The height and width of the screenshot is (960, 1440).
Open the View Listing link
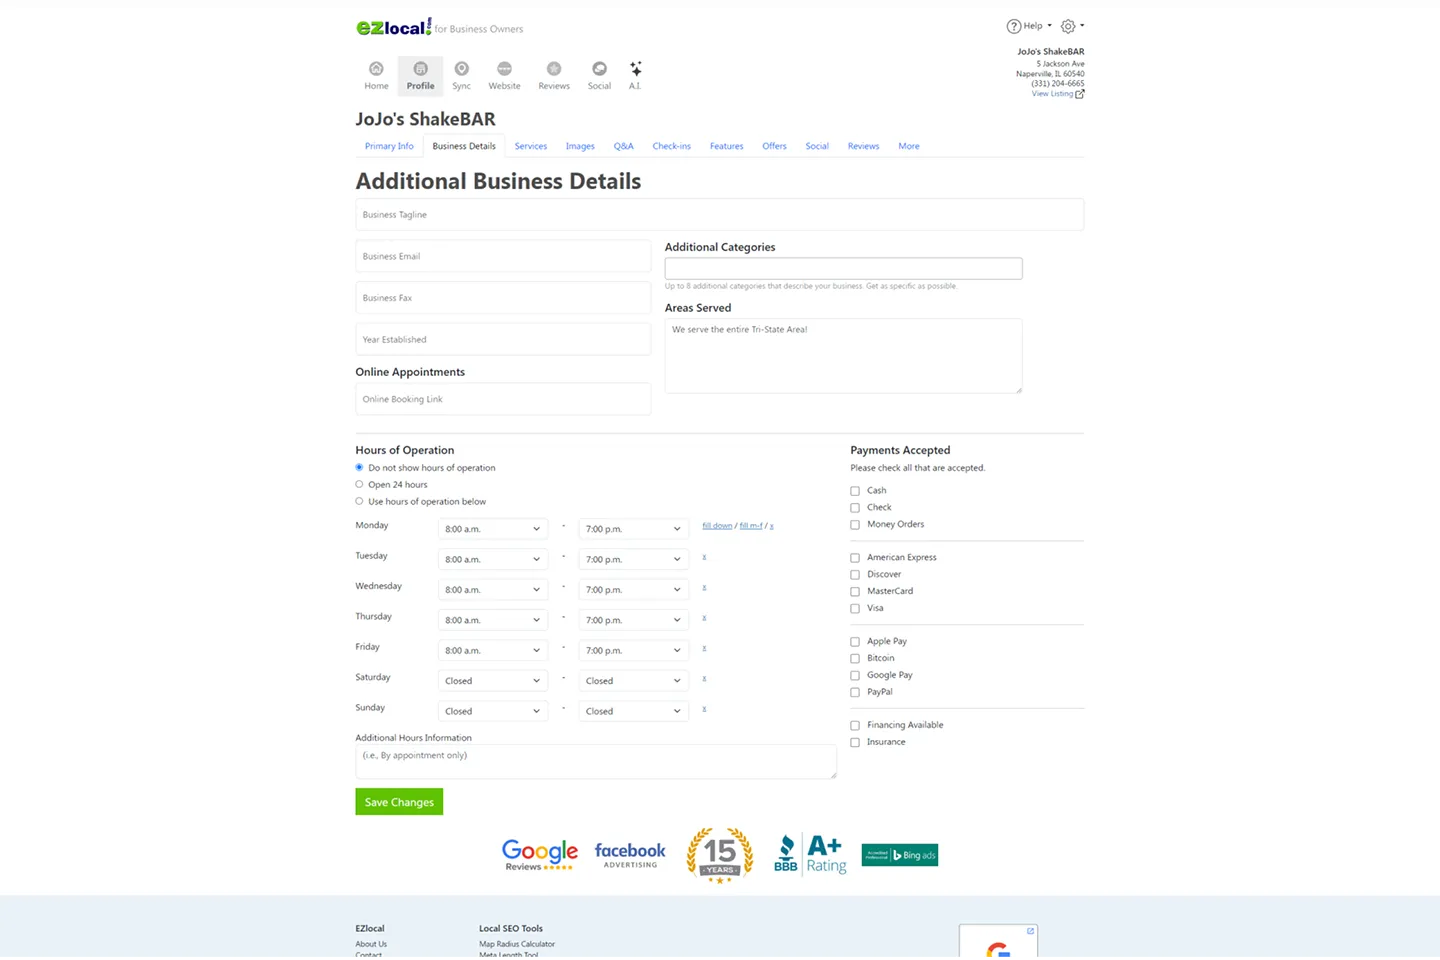1058,94
